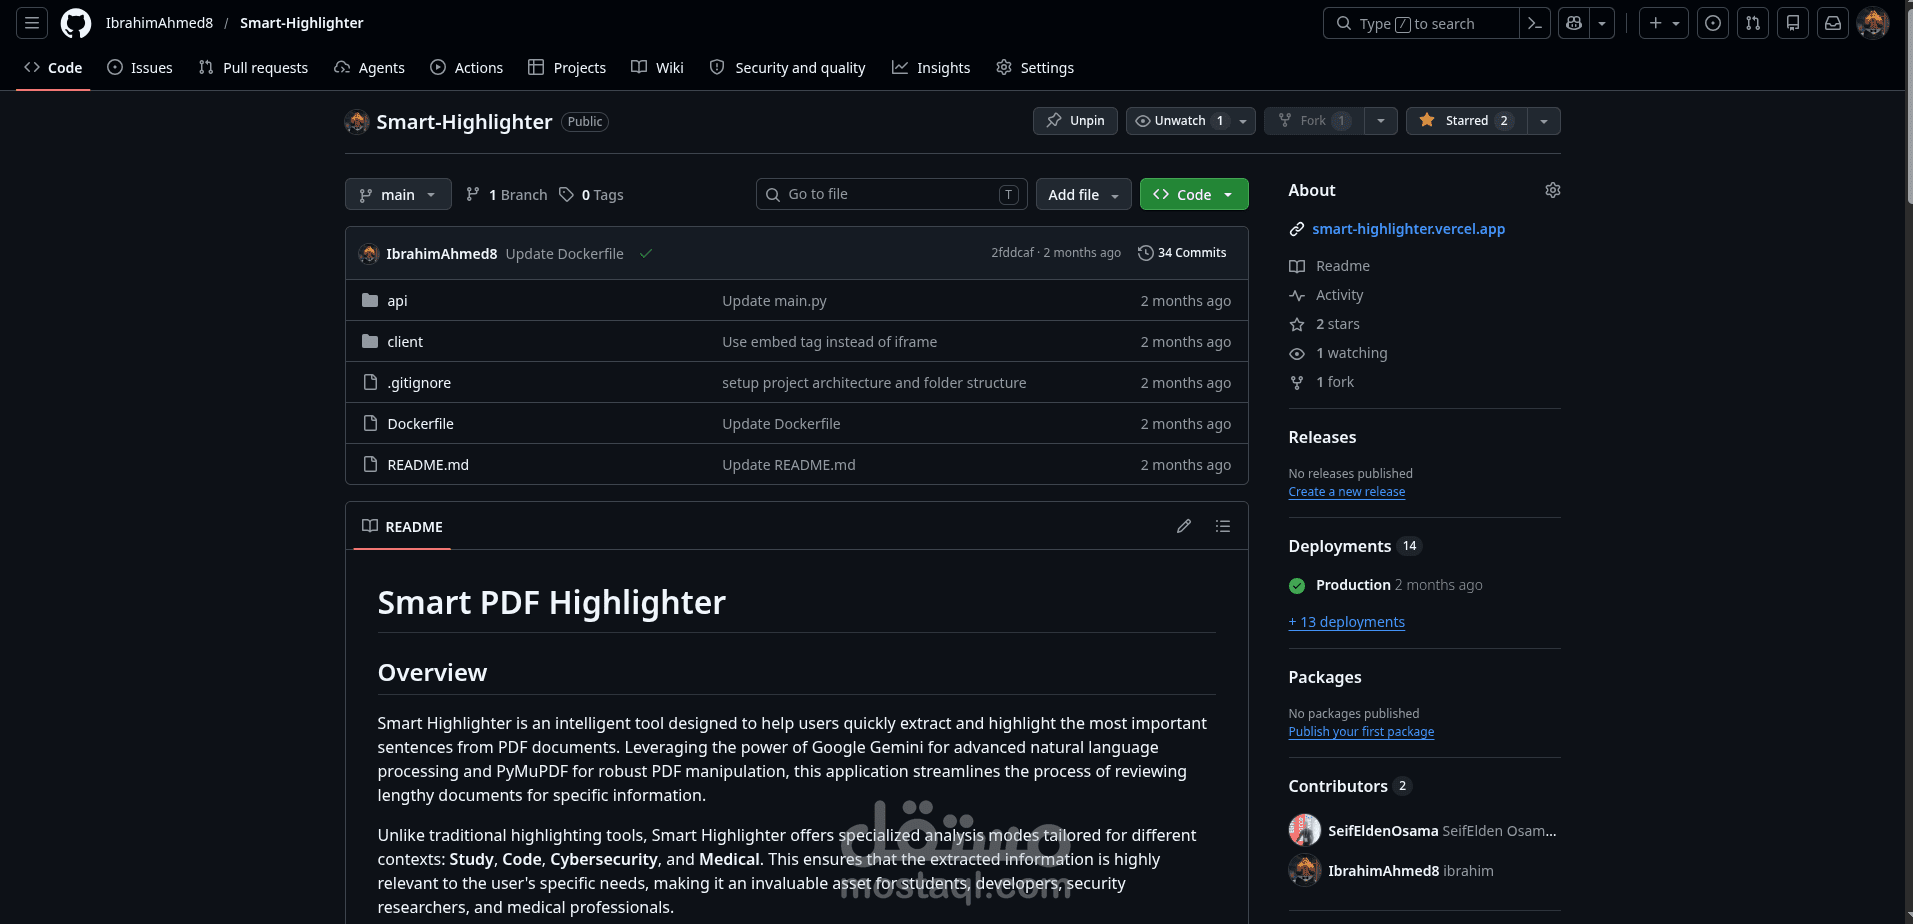Open notifications inbox icon

(x=1833, y=23)
